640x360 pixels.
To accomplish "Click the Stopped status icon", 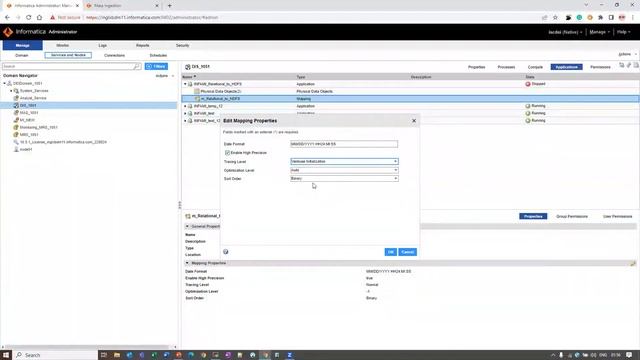I will tap(528, 84).
